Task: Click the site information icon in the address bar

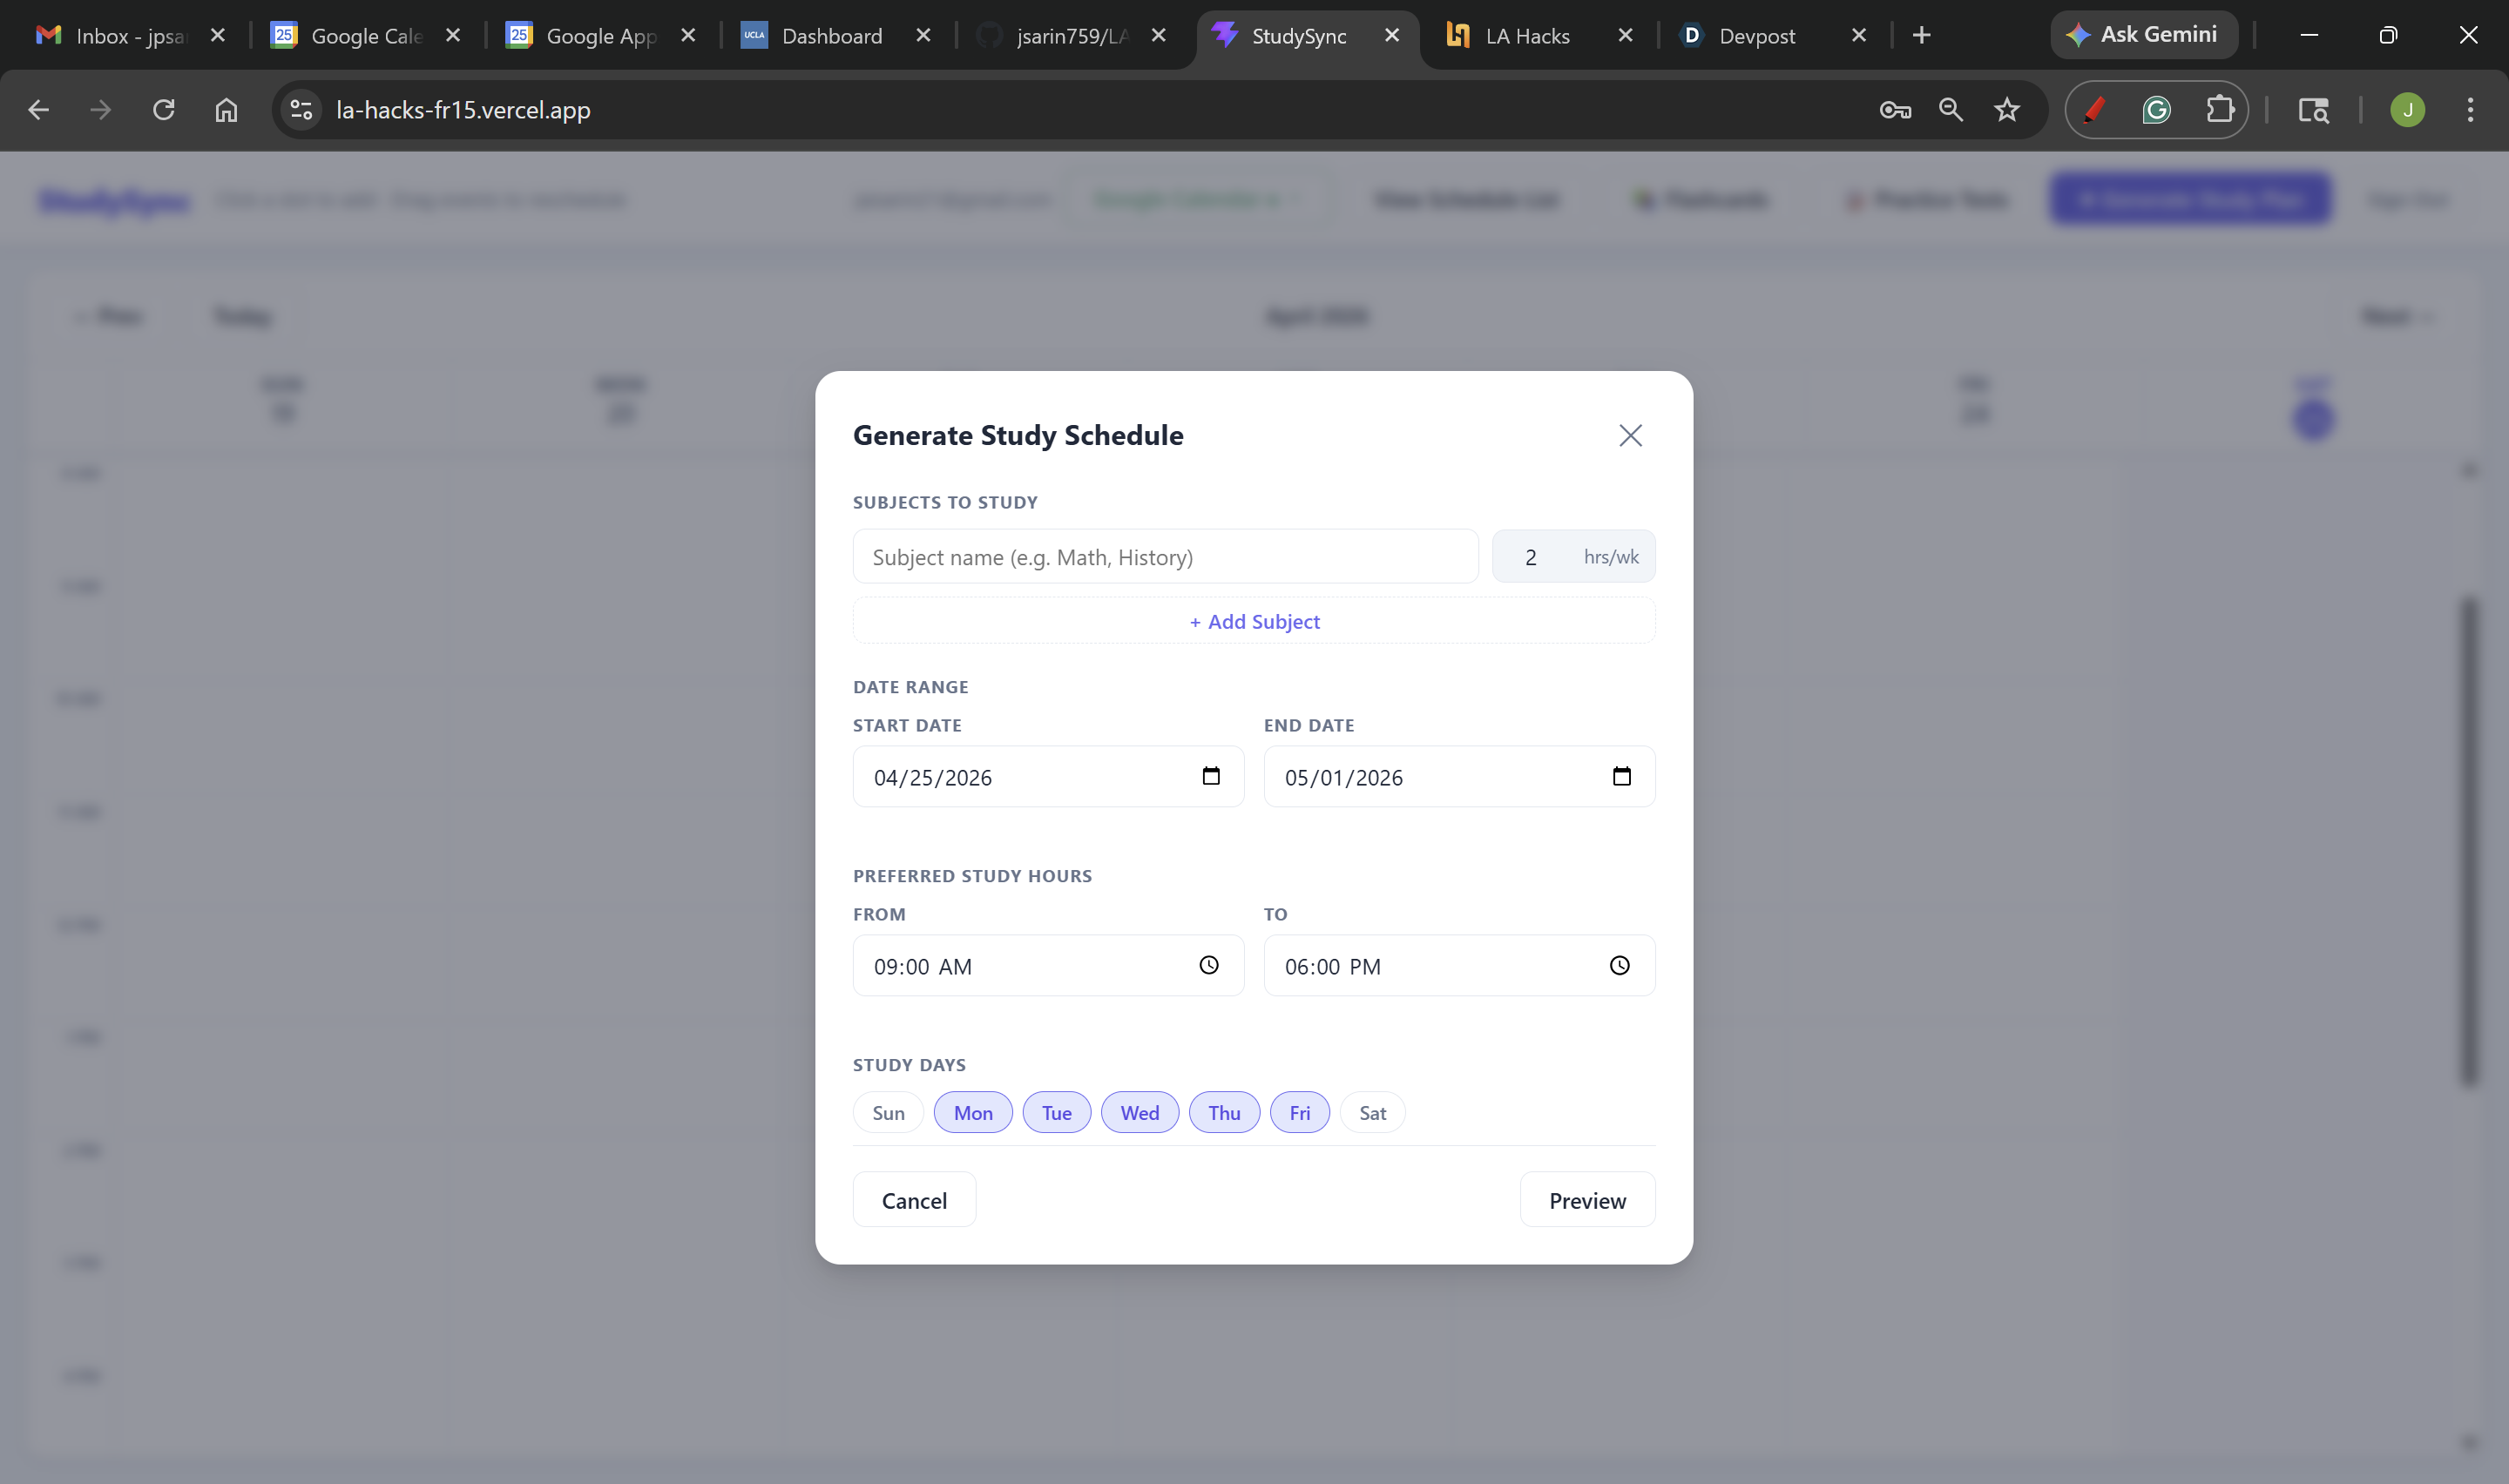Action: tap(301, 110)
